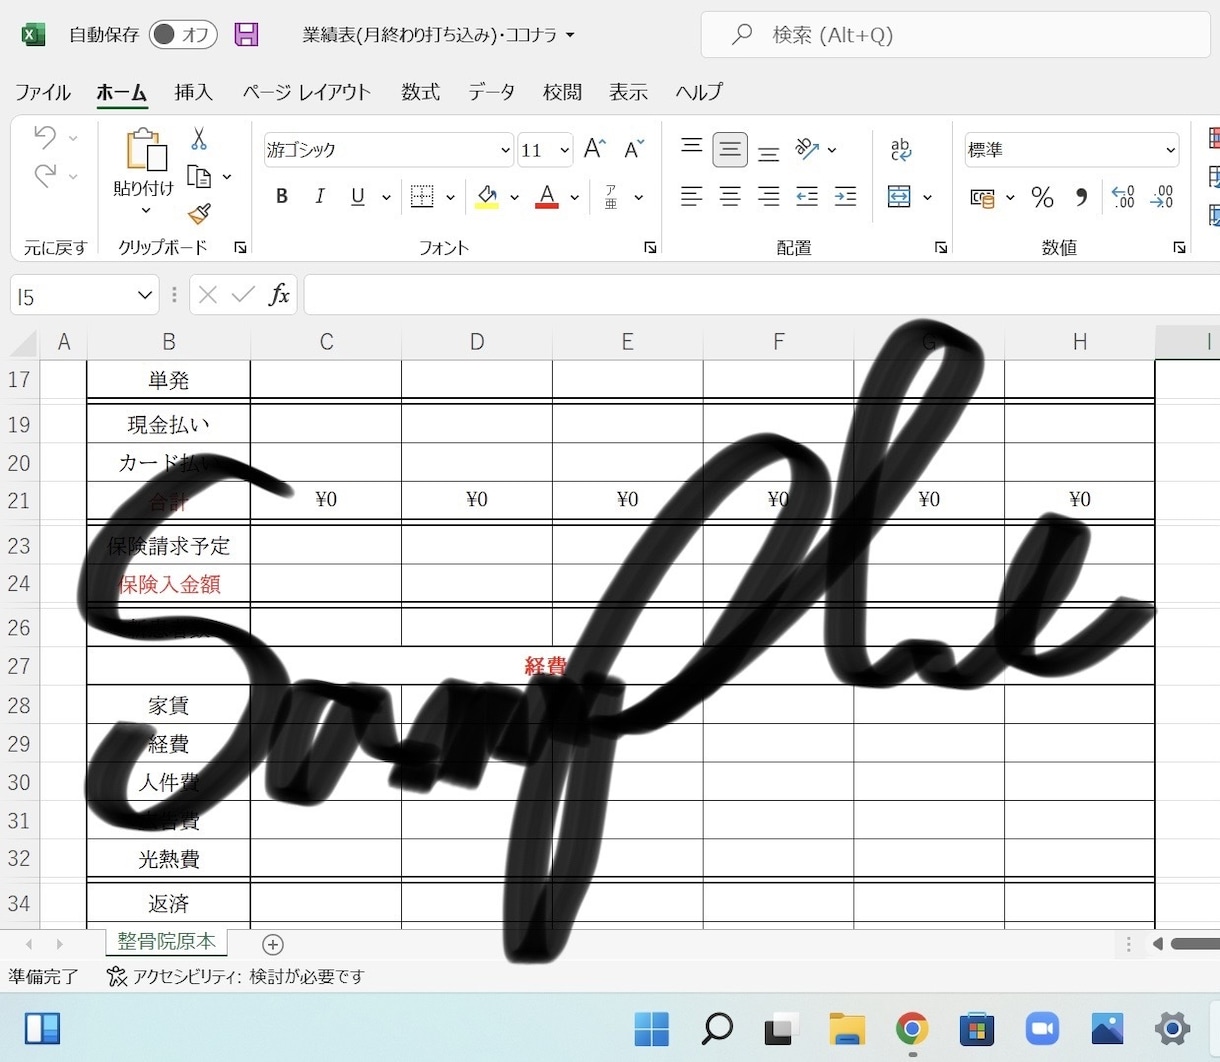Click the Redo arrow icon
This screenshot has height=1062, width=1220.
pyautogui.click(x=45, y=176)
